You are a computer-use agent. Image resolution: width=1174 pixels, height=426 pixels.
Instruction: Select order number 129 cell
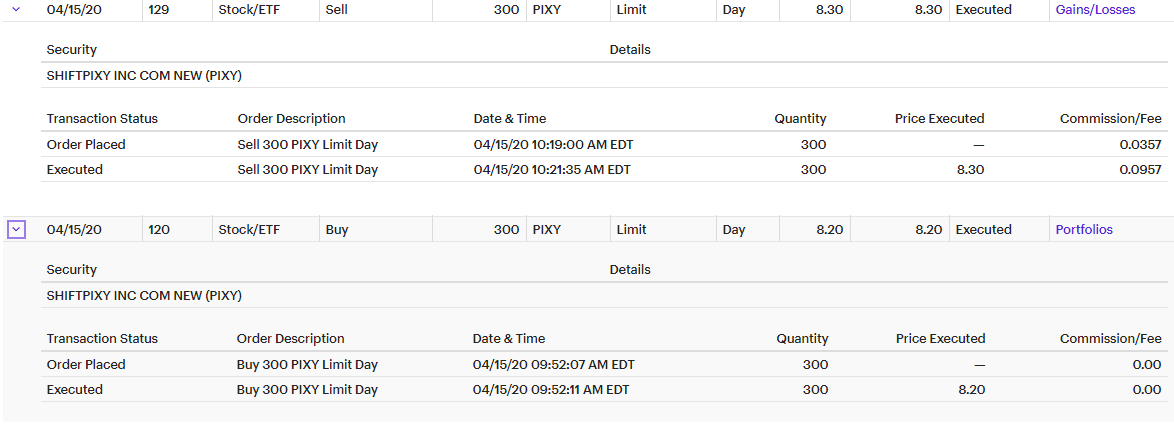[x=158, y=9]
